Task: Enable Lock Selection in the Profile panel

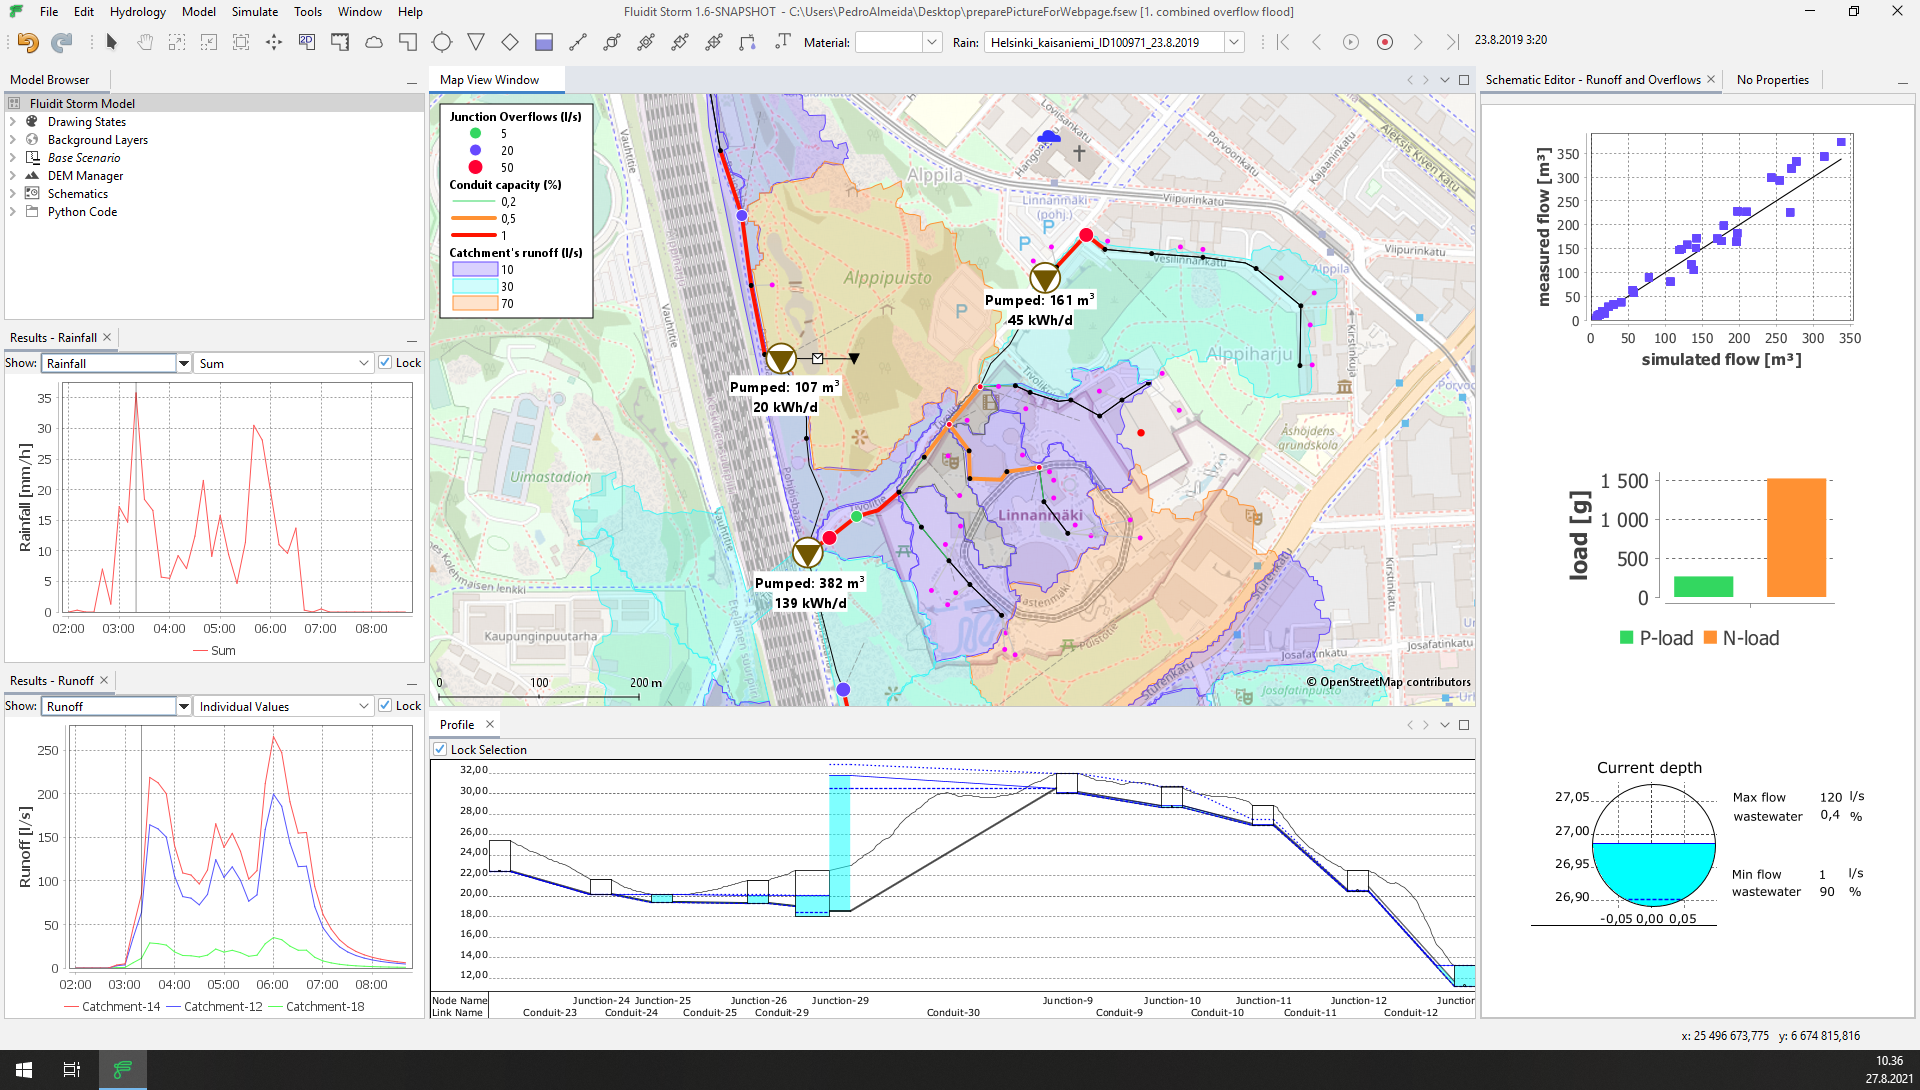Action: tap(440, 748)
